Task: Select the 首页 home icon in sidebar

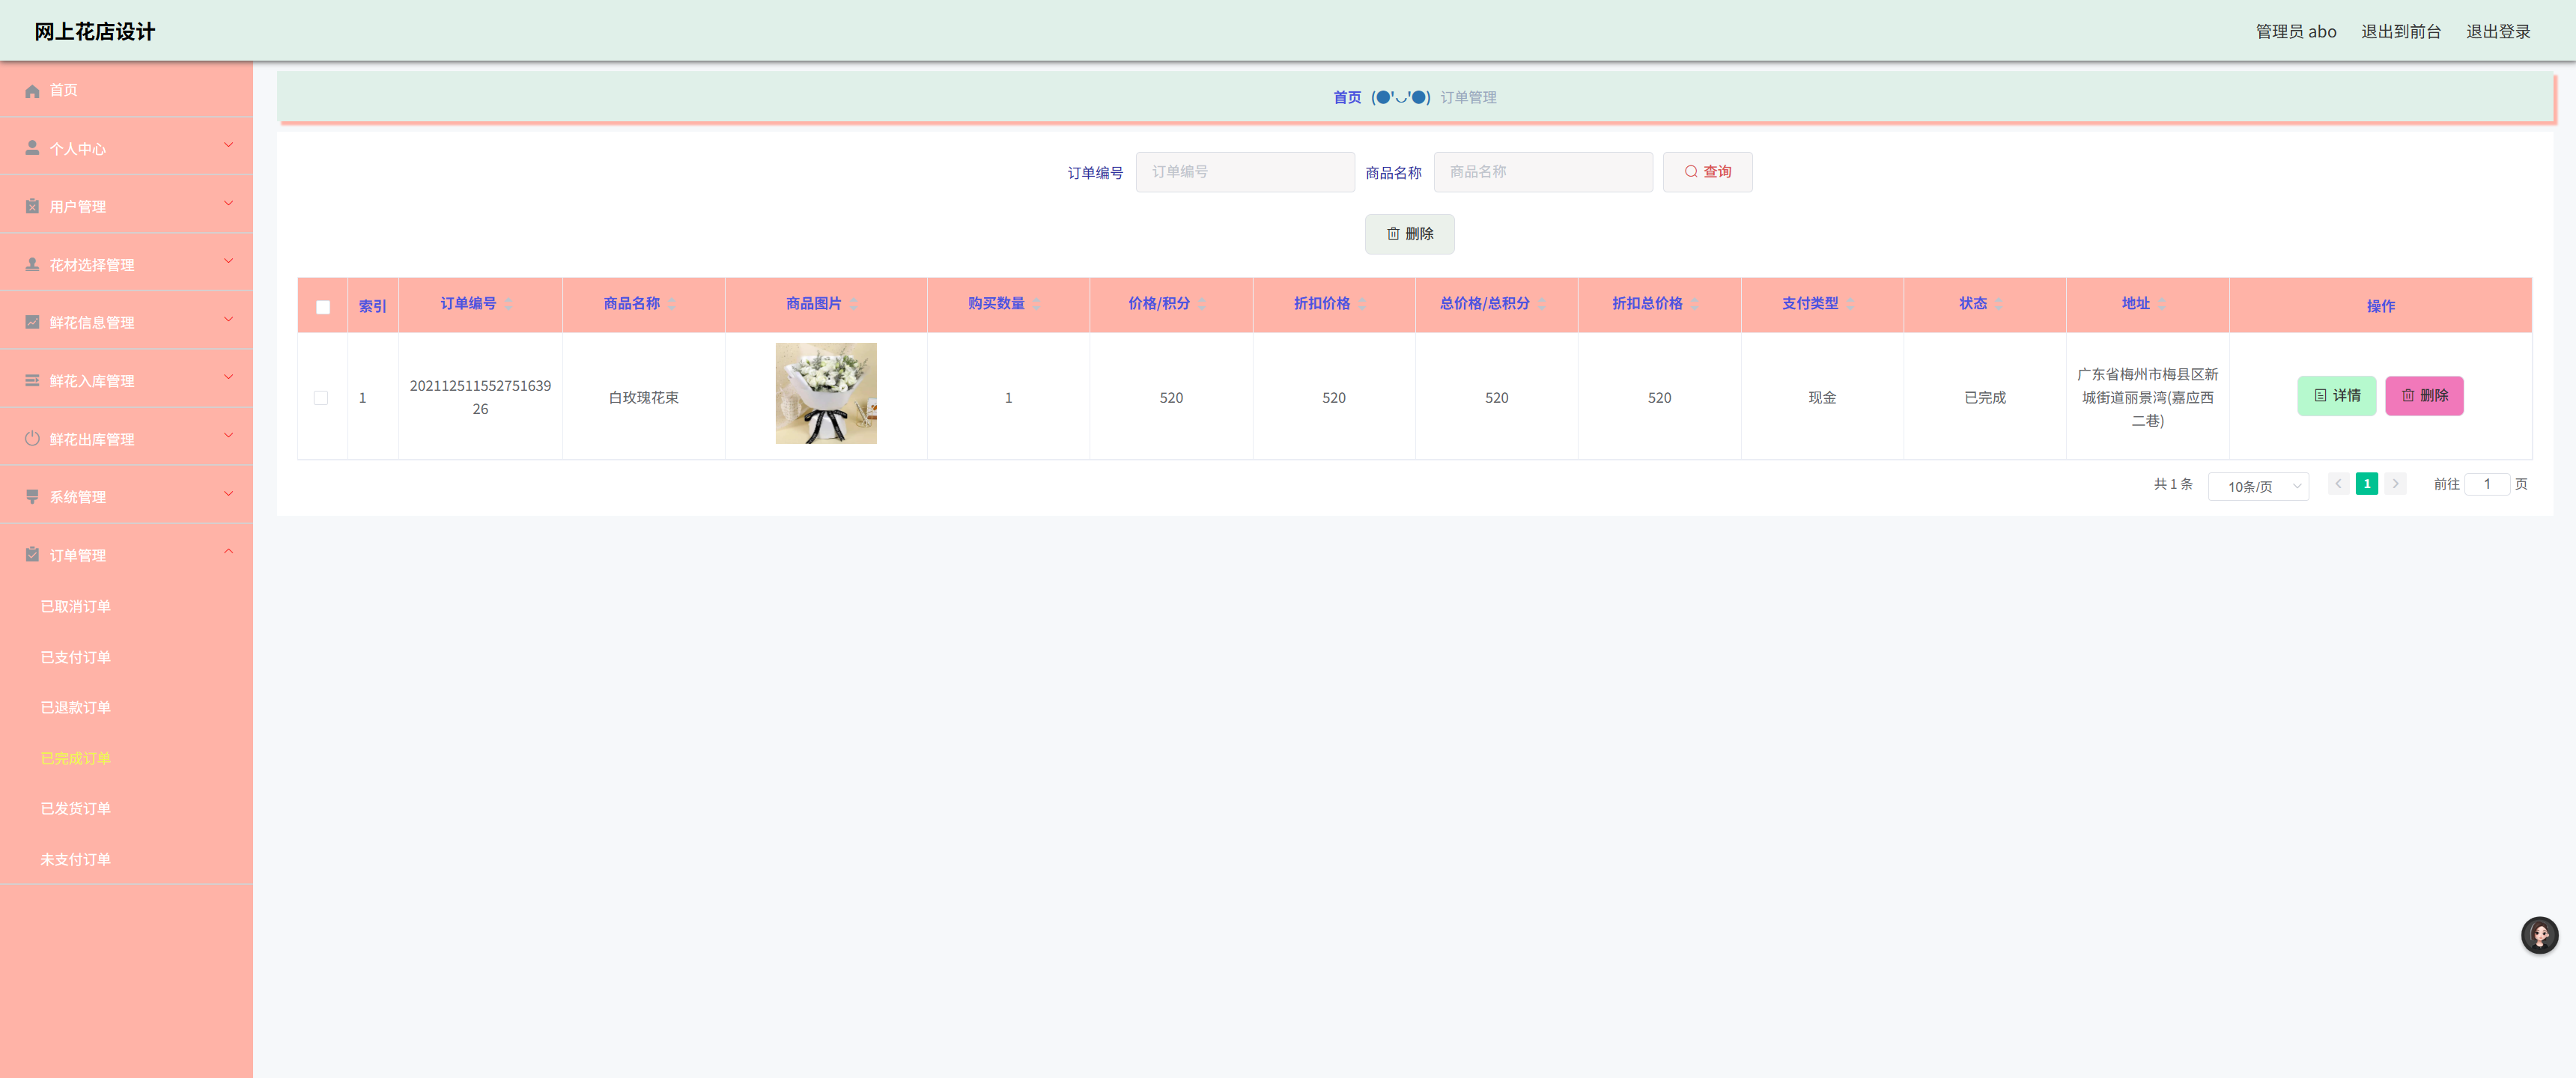Action: pyautogui.click(x=31, y=90)
